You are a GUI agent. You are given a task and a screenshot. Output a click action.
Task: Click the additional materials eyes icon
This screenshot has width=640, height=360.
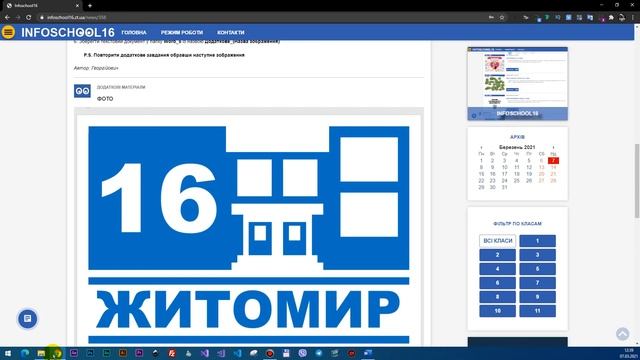point(82,91)
